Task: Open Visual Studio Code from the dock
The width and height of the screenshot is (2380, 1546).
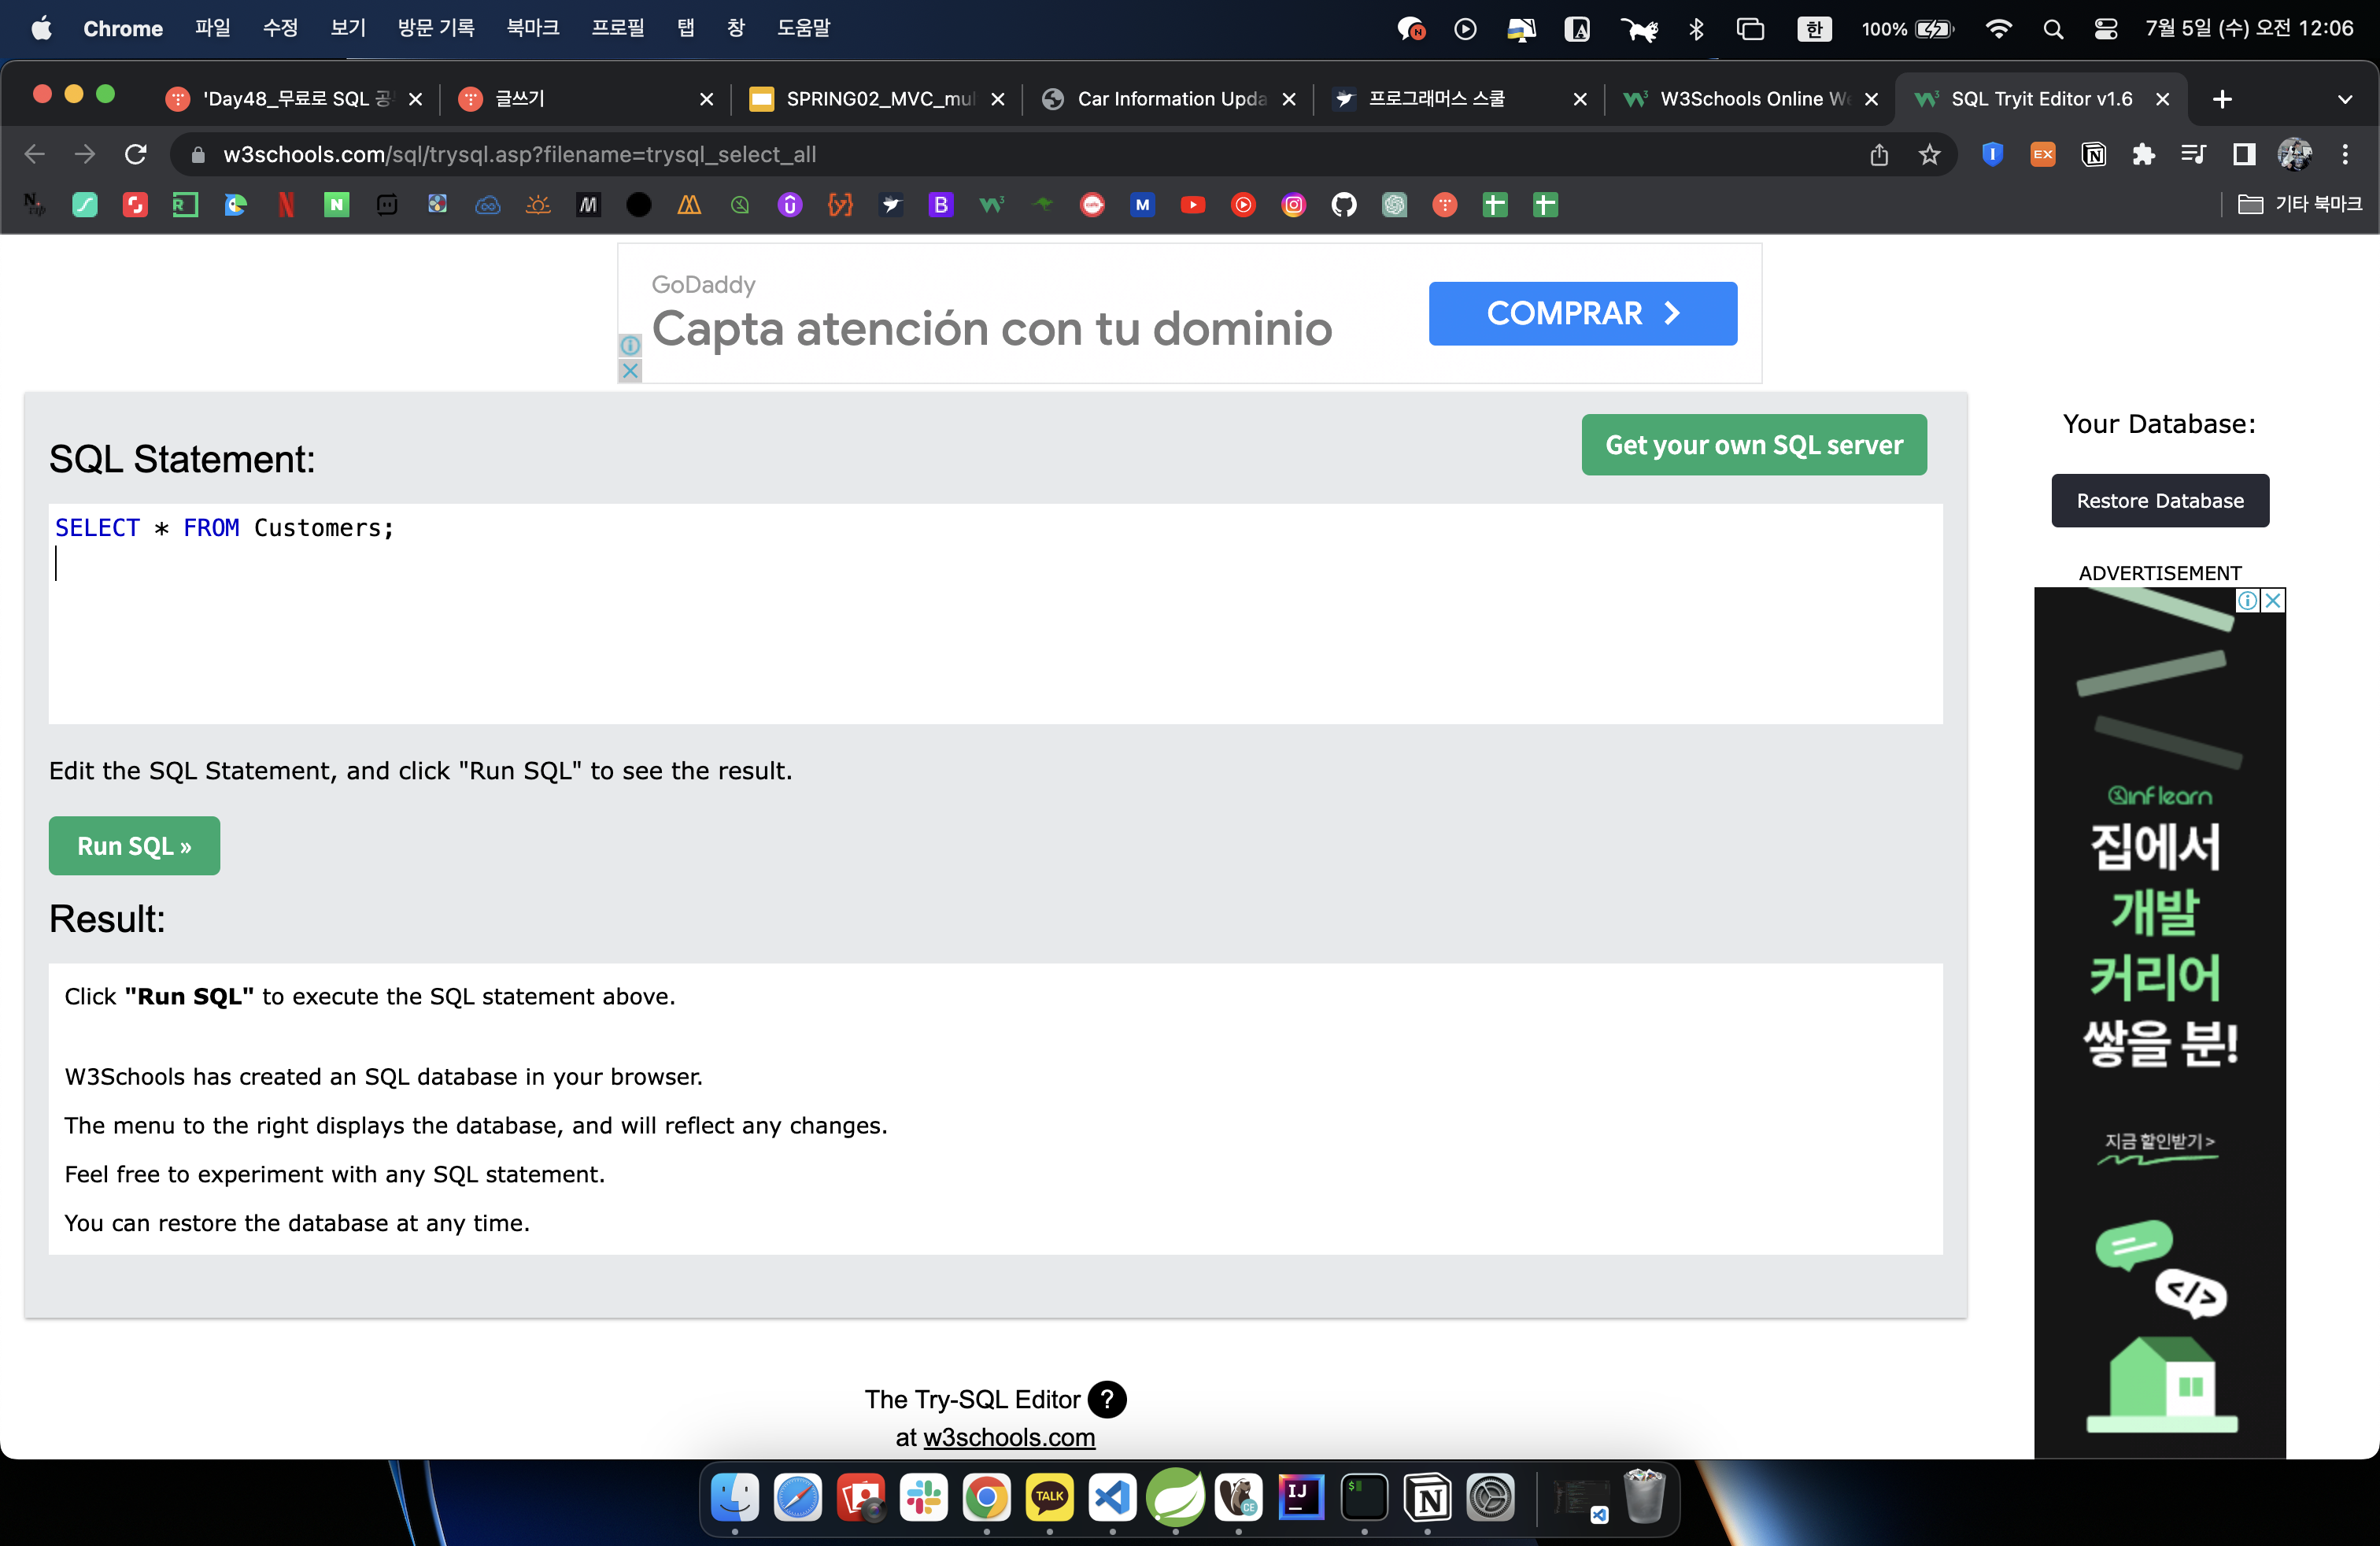Action: pyautogui.click(x=1112, y=1497)
